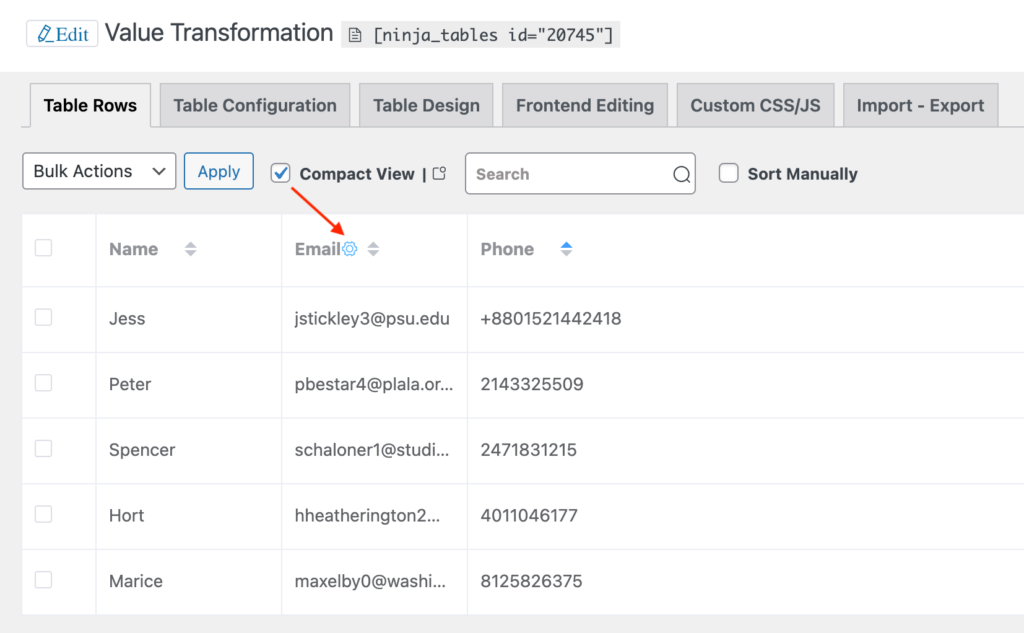Viewport: 1024px width, 633px height.
Task: Select the Jess row checkbox
Action: pos(43,317)
